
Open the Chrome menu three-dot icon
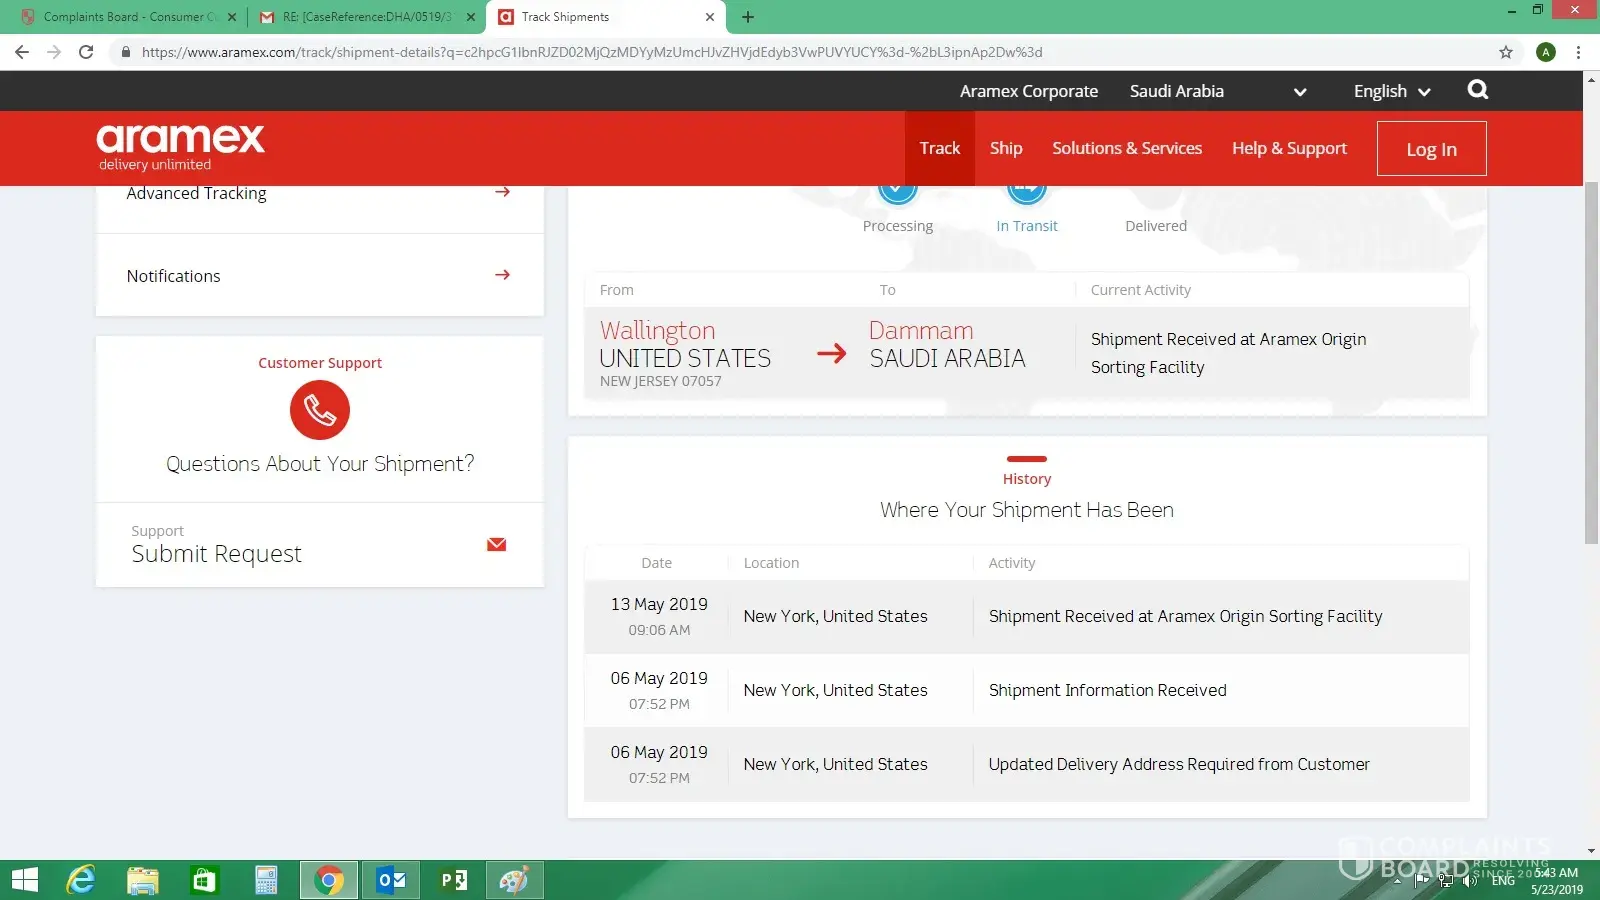pos(1578,52)
